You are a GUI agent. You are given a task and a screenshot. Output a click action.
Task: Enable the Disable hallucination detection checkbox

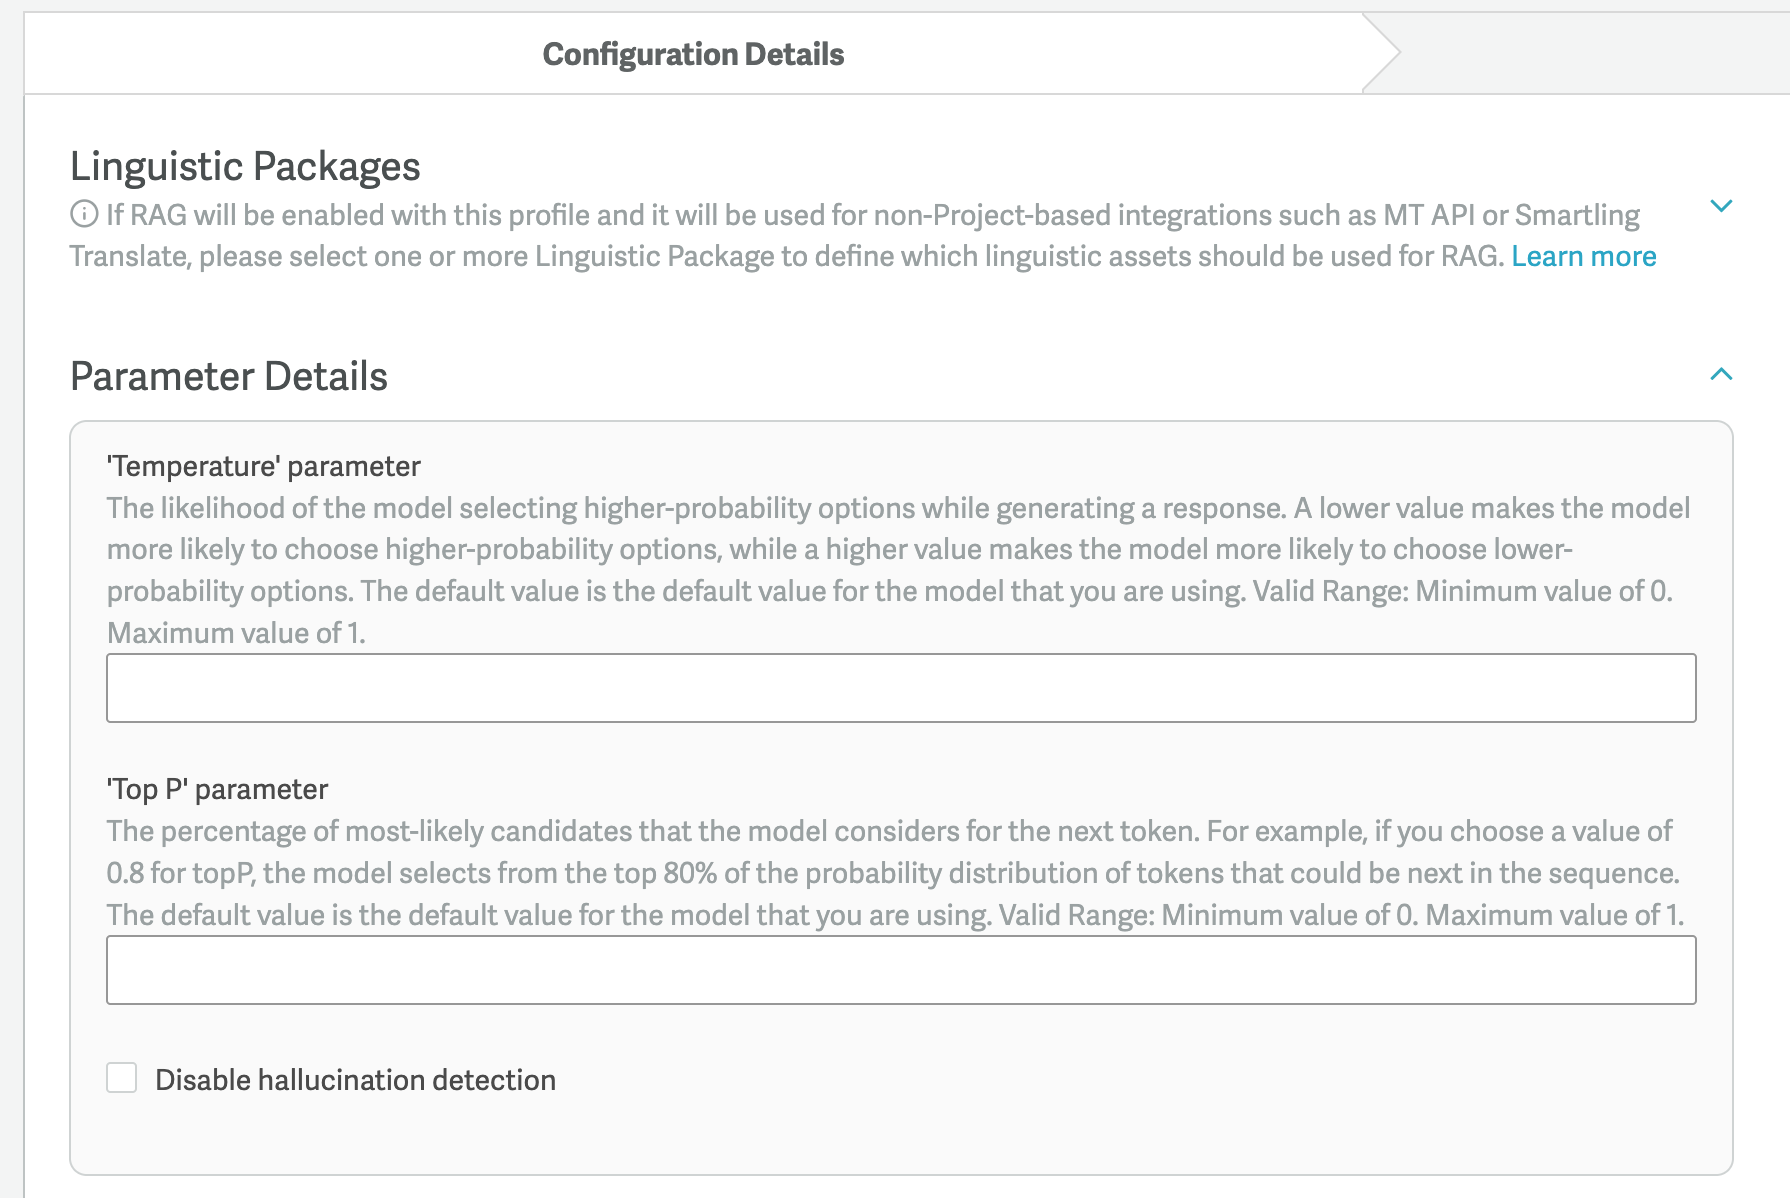[122, 1078]
